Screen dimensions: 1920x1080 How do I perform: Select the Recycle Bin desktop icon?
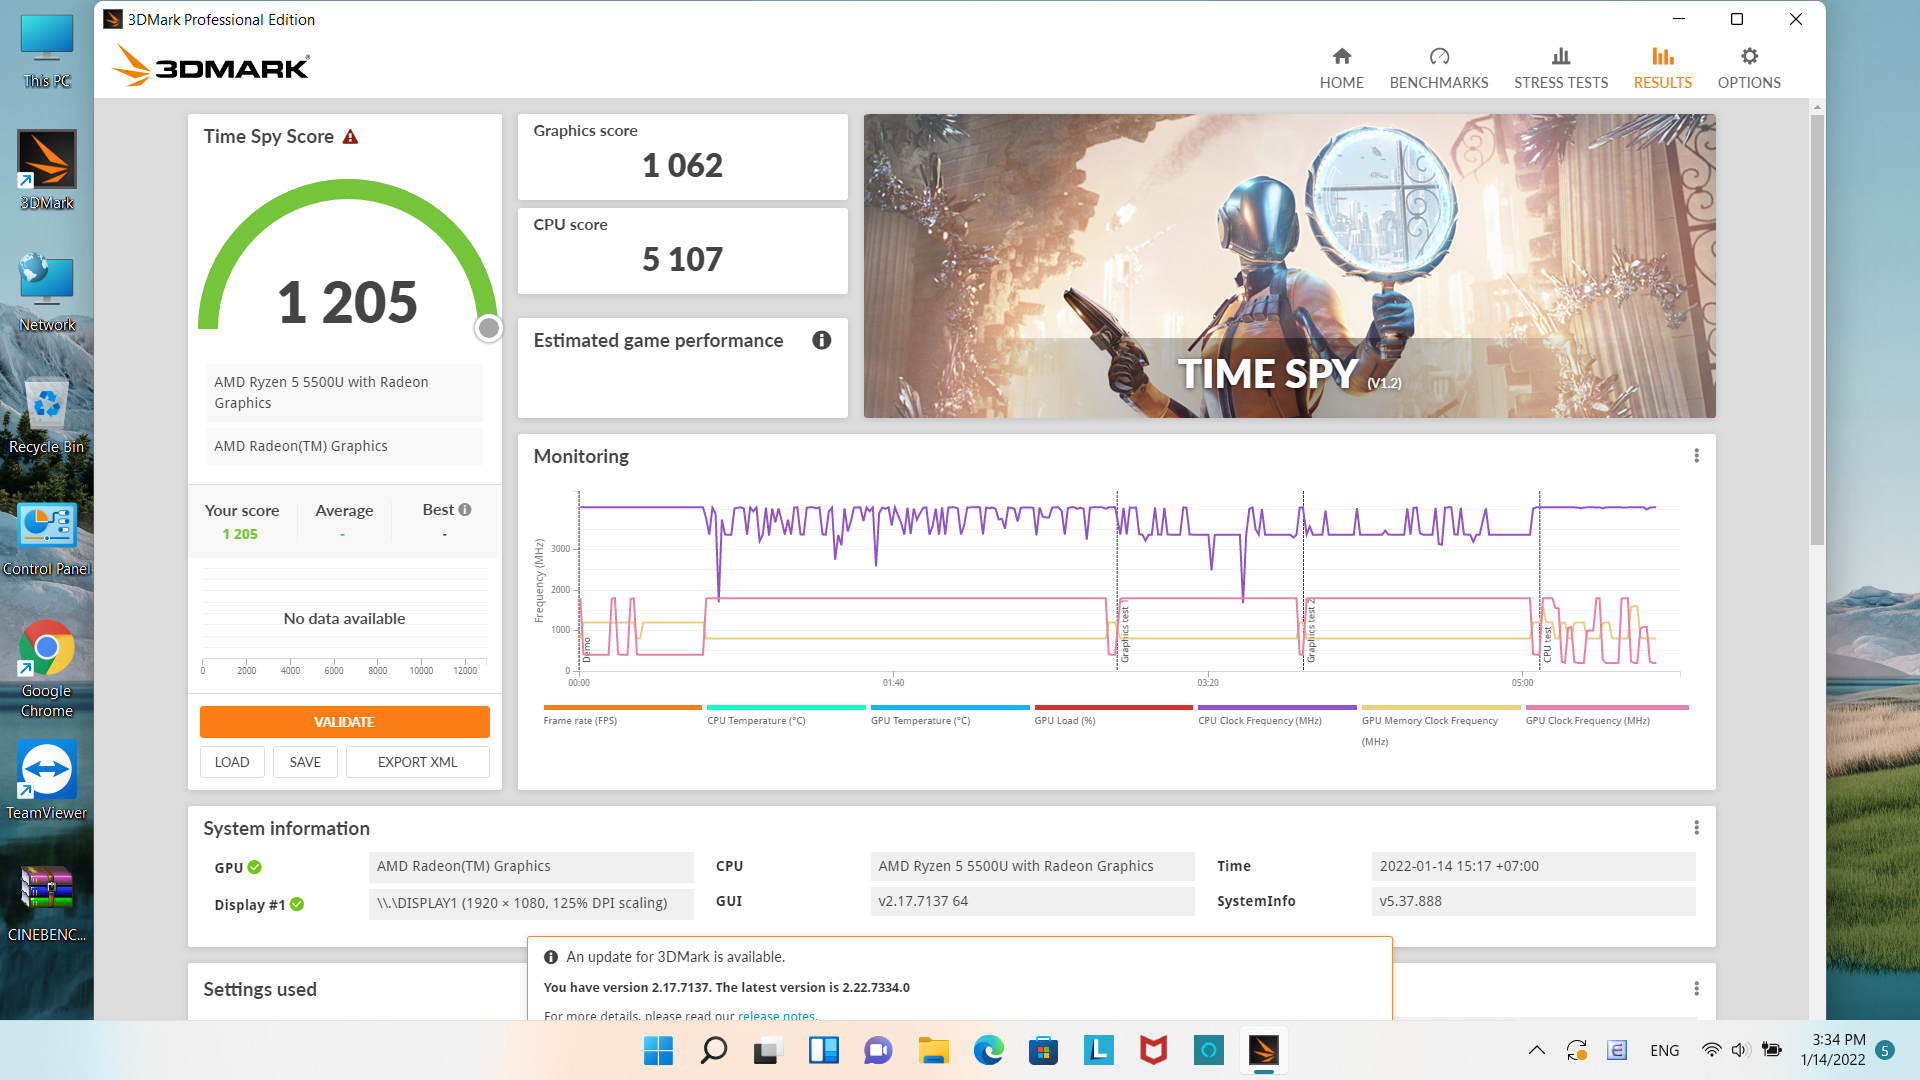[46, 414]
